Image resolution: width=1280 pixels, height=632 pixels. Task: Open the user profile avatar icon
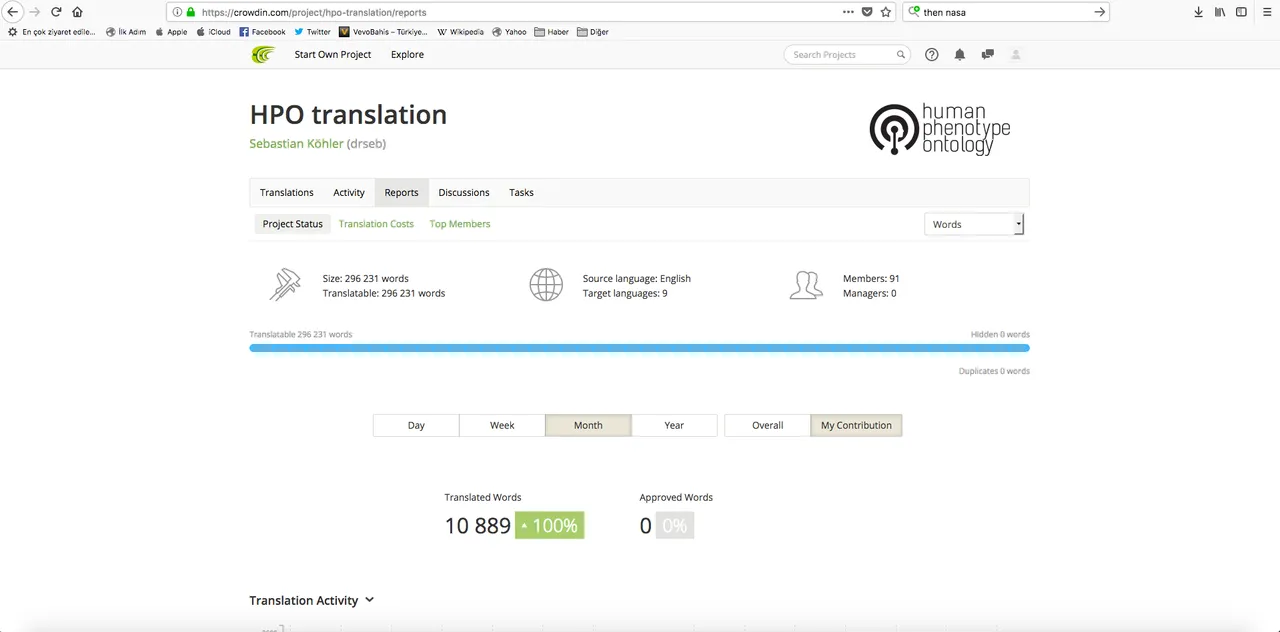[x=1016, y=55]
